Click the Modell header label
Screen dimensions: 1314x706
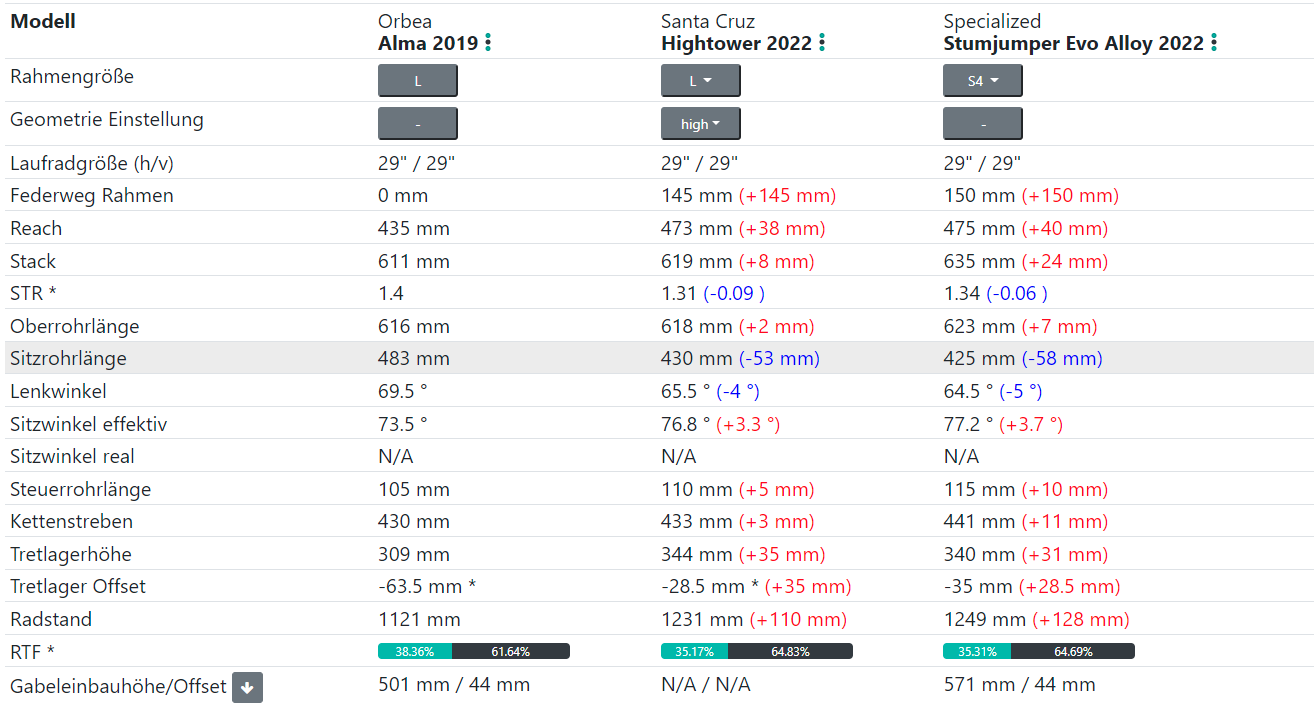[43, 21]
